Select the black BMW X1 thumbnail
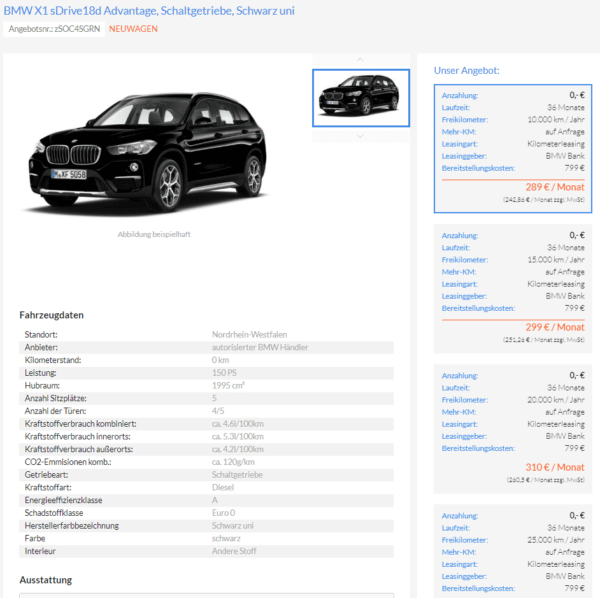 [x=361, y=98]
